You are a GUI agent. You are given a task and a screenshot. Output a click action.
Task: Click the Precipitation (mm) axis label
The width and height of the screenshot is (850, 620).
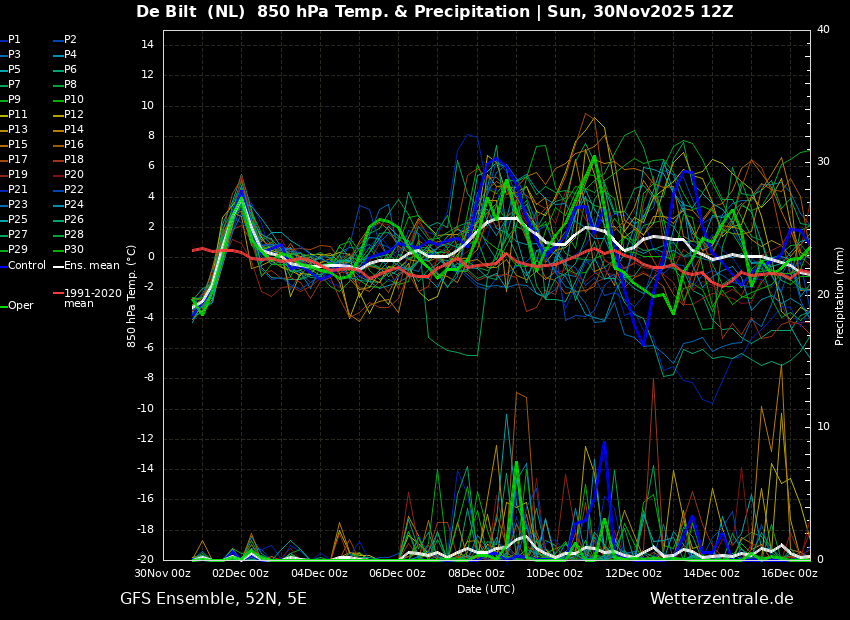(840, 295)
